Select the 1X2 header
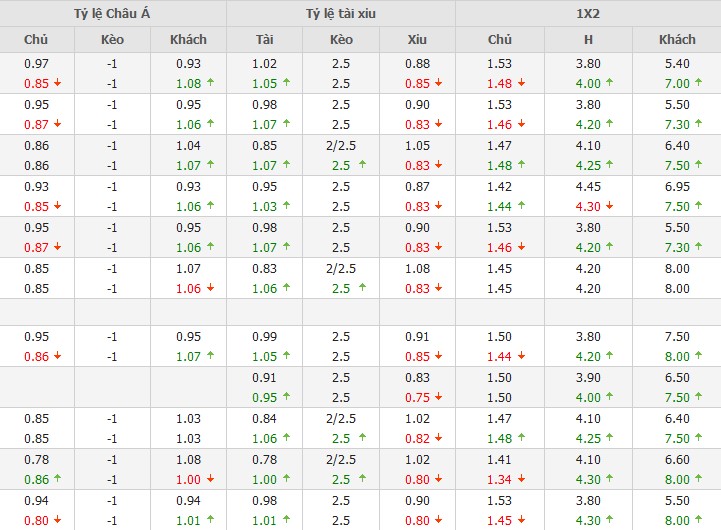Viewport: 721px width, 530px height. pyautogui.click(x=588, y=13)
